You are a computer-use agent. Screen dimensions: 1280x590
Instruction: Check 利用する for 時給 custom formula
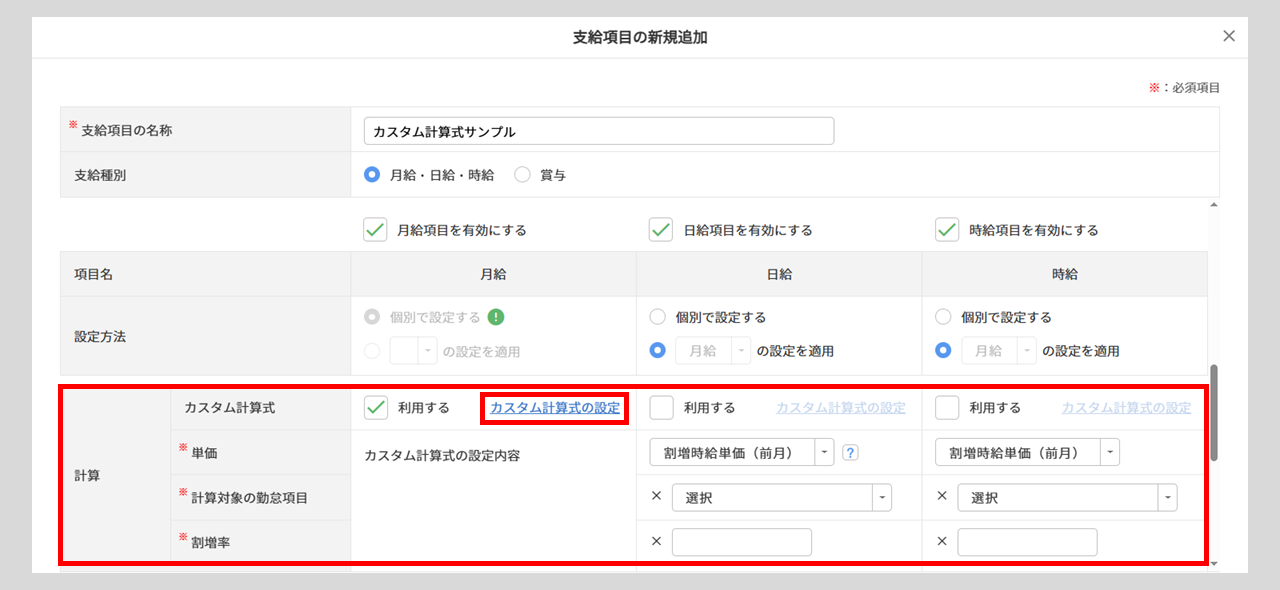[947, 407]
